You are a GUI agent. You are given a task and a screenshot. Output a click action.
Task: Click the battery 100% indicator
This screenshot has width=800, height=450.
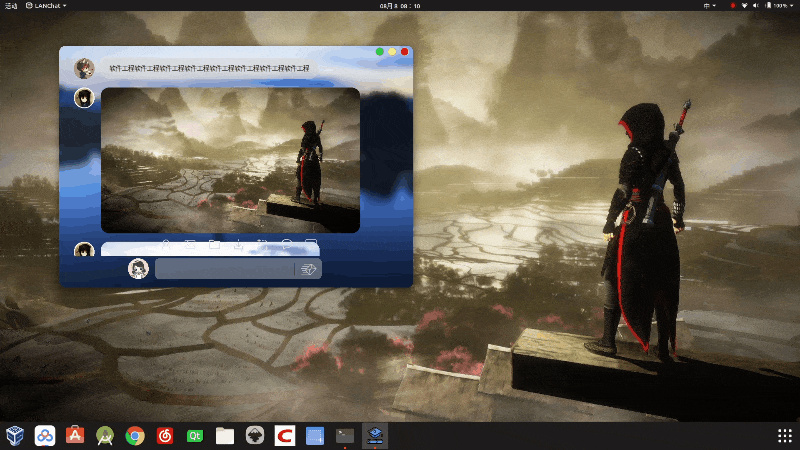coord(776,6)
